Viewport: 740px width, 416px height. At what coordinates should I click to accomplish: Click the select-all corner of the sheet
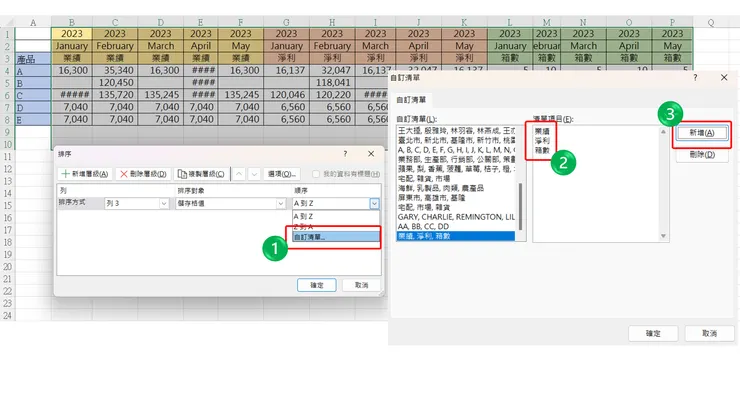click(7, 22)
